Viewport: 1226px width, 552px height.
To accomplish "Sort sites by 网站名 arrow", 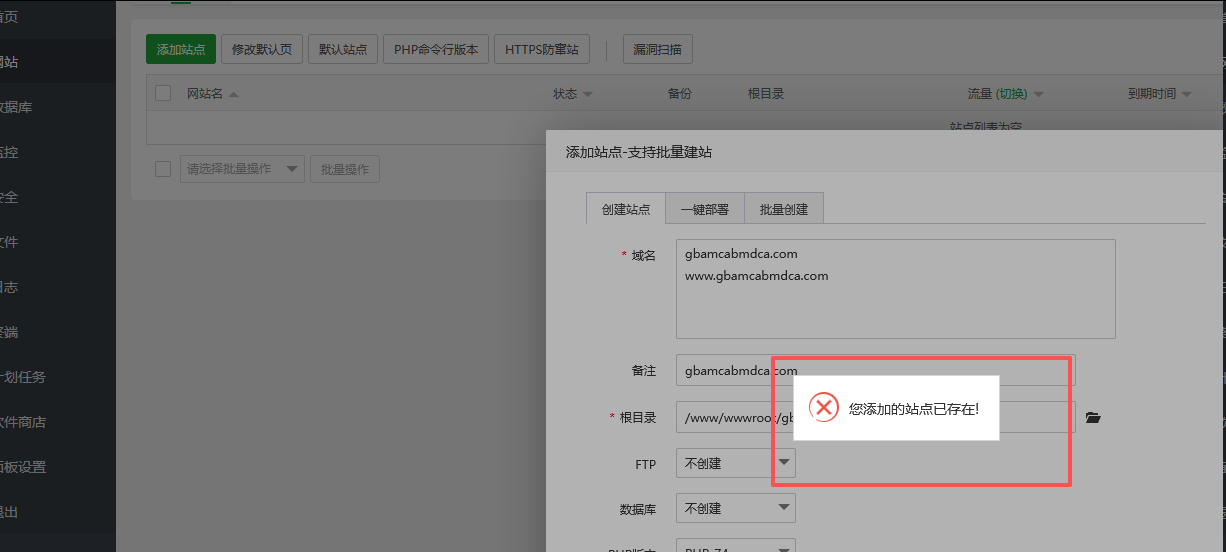I will (233, 94).
